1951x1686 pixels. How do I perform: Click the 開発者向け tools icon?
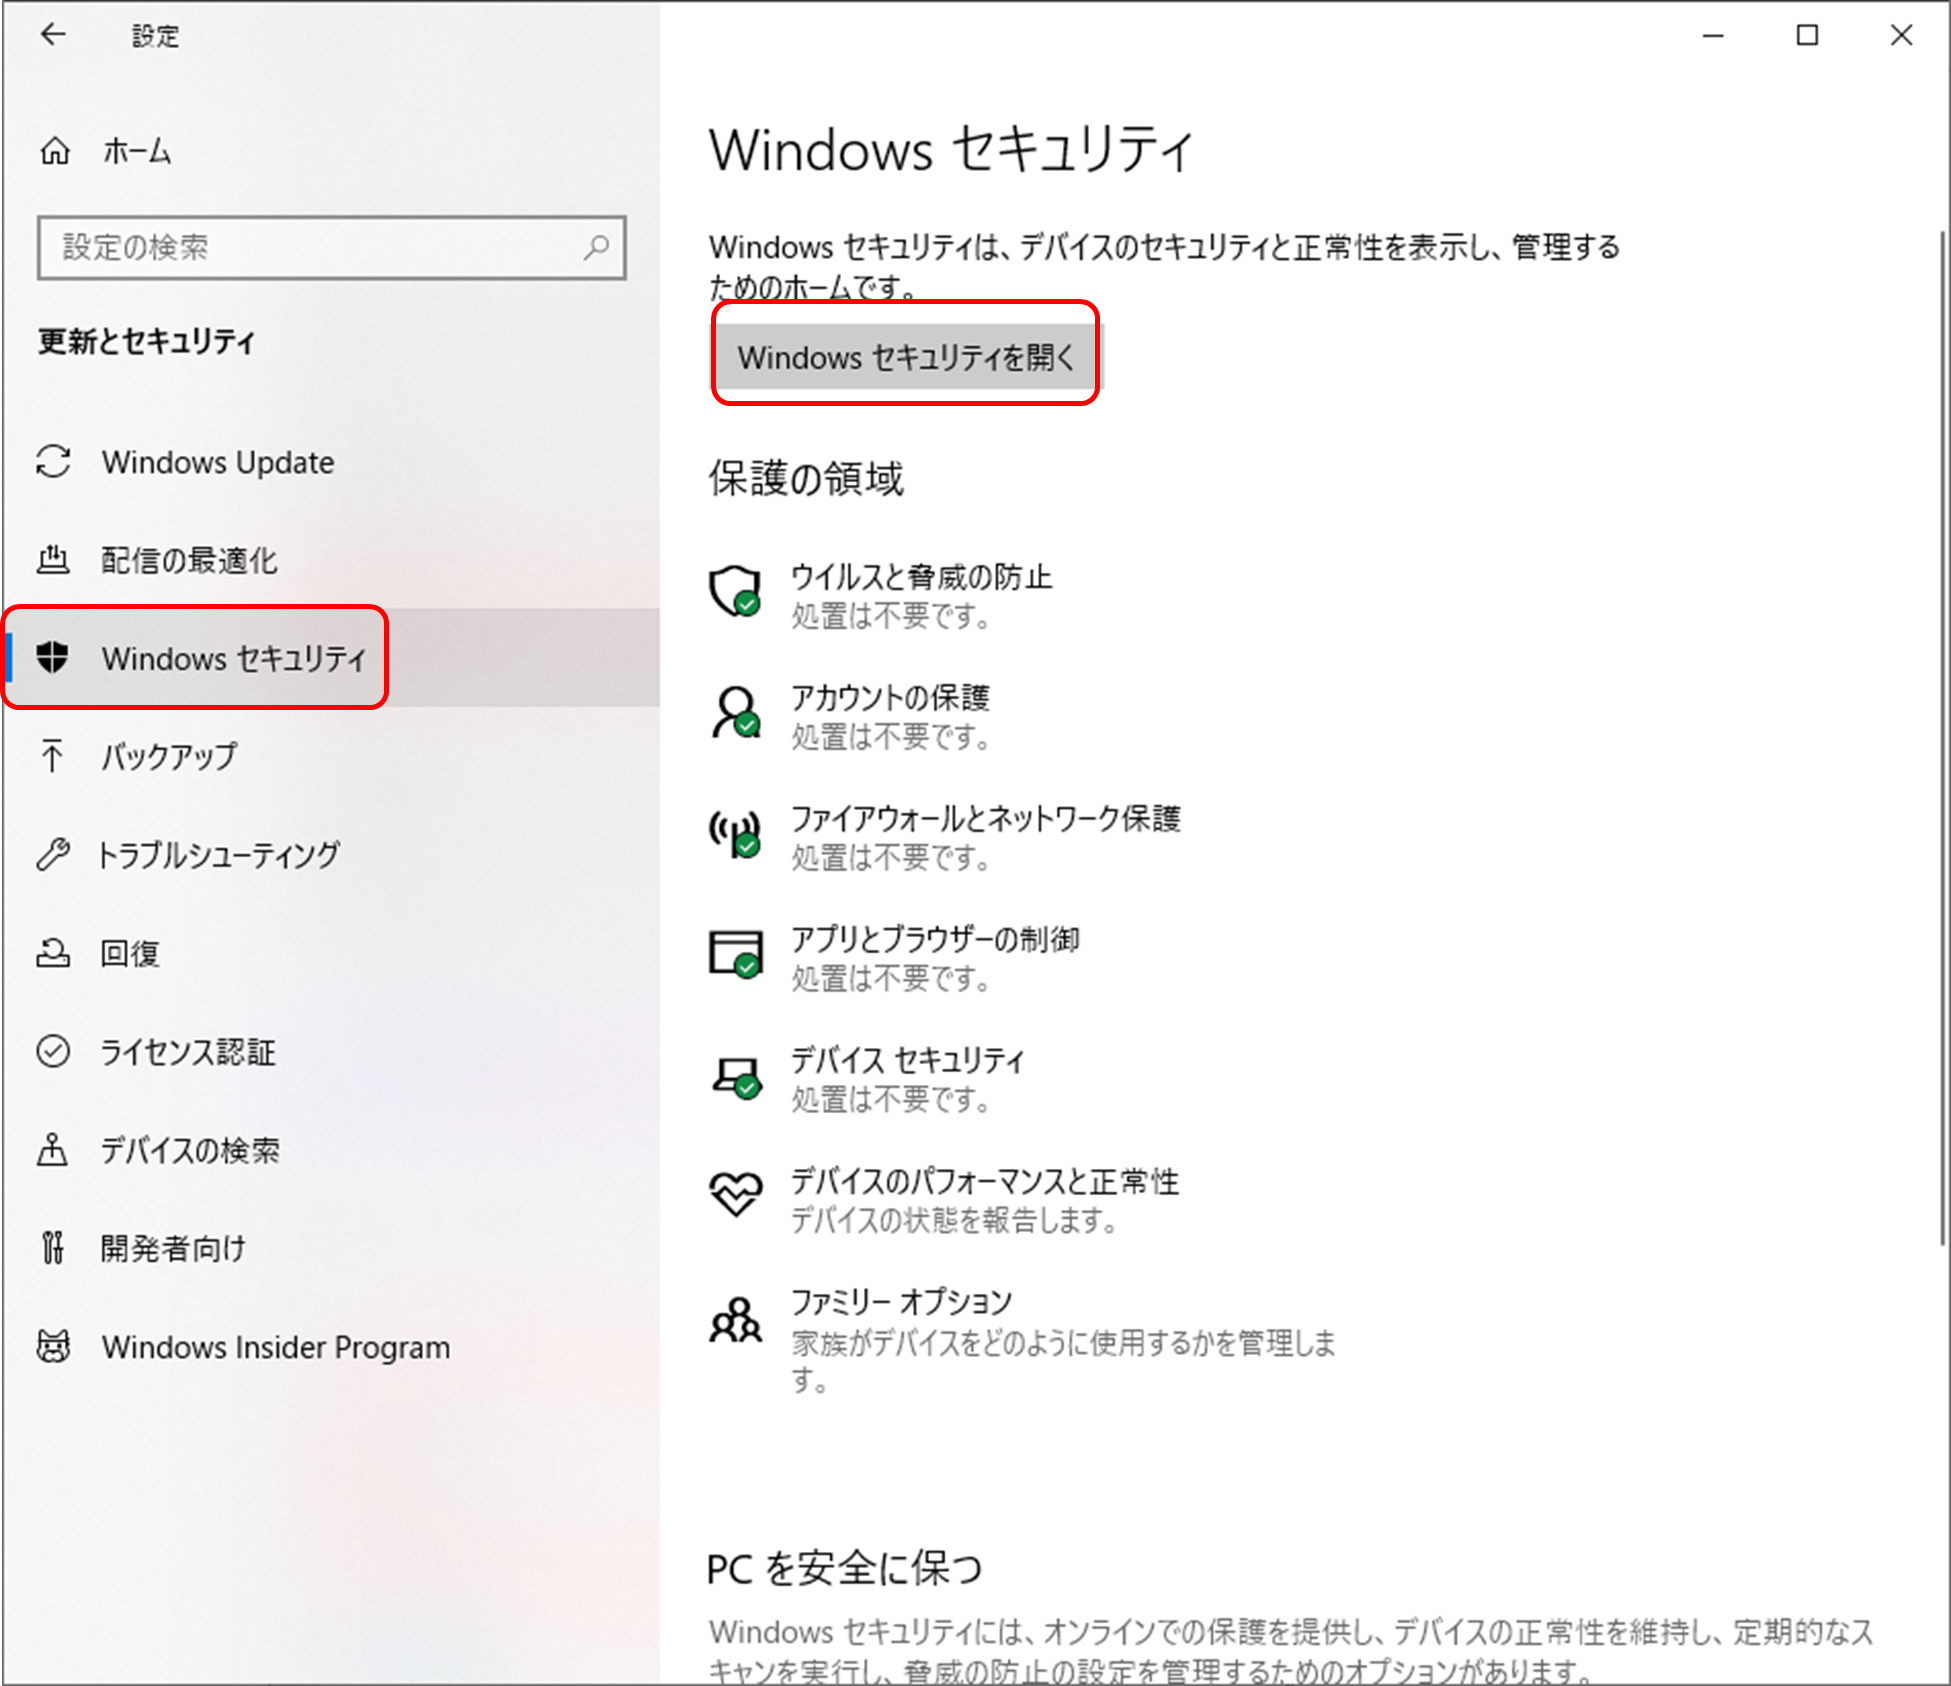point(53,1248)
